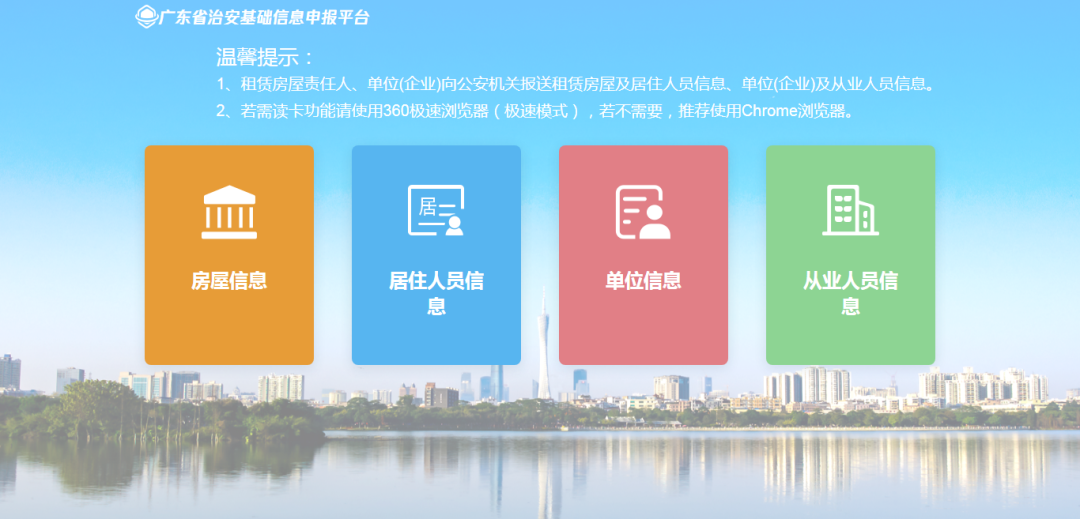
Task: Click the second tip about 读卡功能
Action: click(536, 111)
